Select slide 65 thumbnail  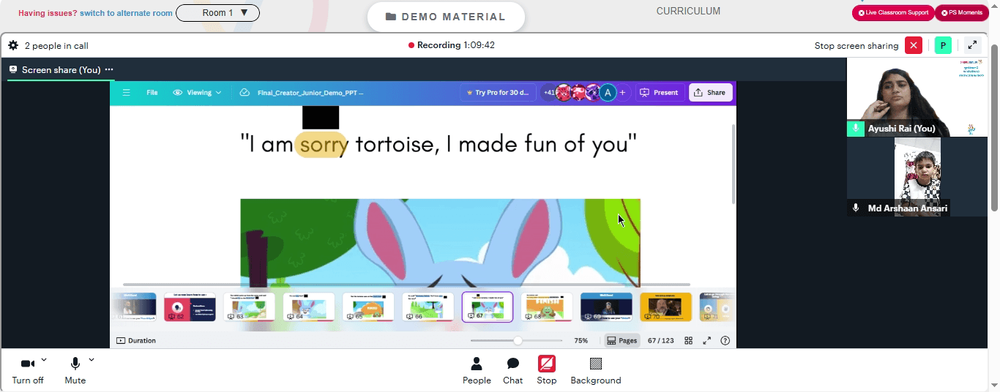tap(368, 307)
